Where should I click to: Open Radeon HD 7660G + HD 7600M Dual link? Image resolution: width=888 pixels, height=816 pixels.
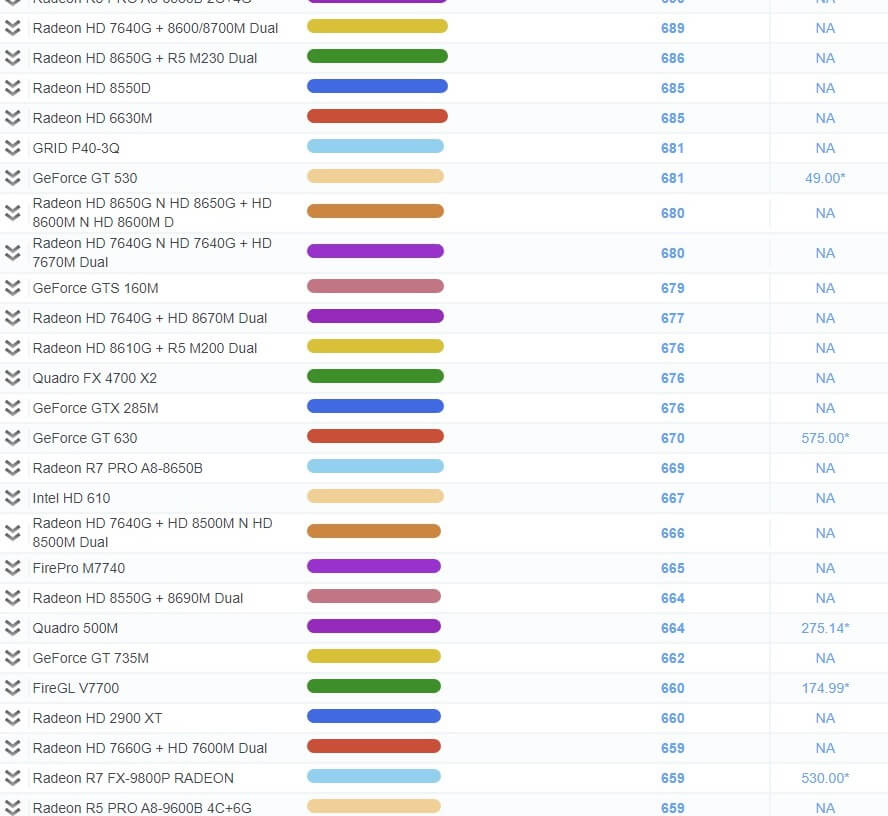150,749
